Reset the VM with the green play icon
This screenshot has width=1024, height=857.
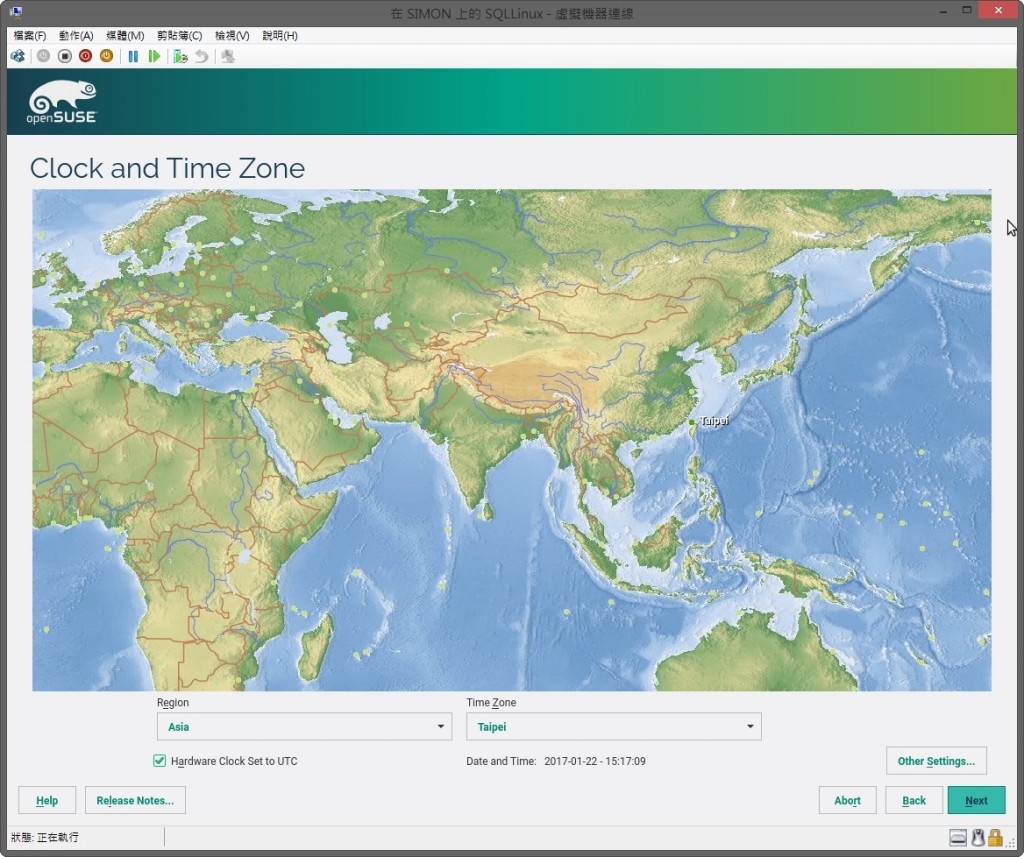tap(154, 56)
